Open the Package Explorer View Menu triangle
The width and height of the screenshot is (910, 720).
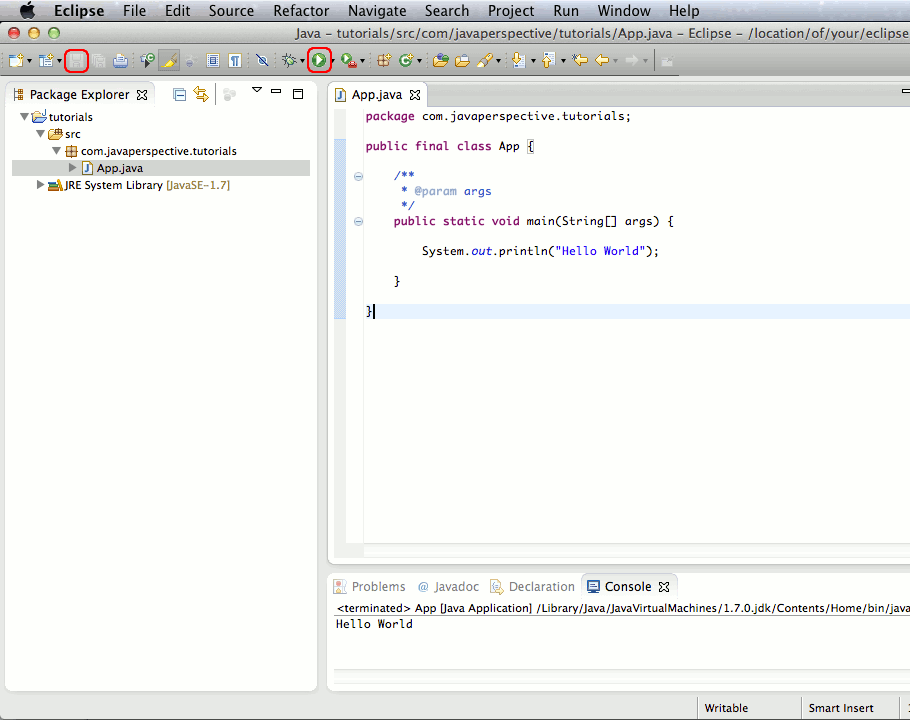(257, 90)
